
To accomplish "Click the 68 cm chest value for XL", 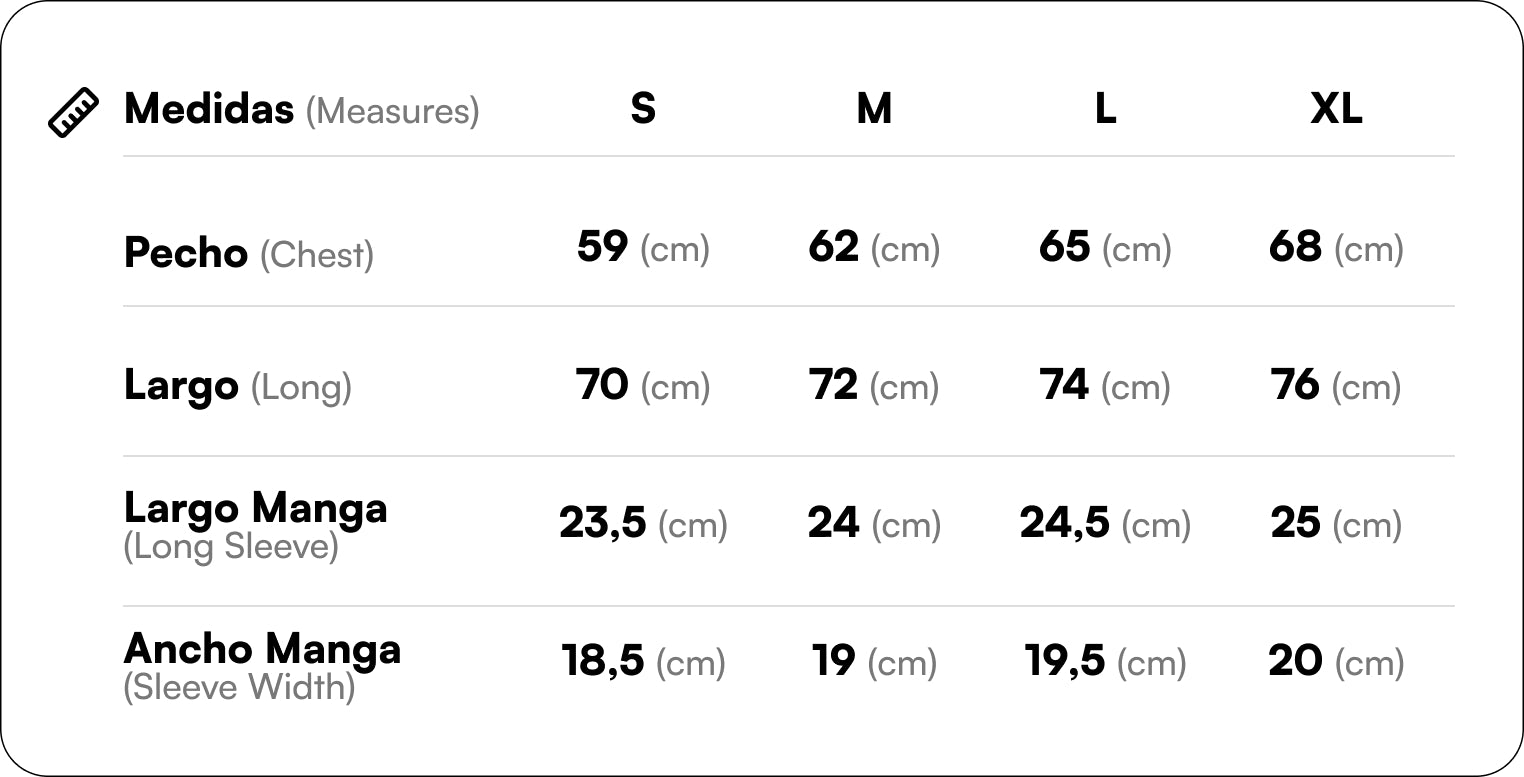I will [1336, 247].
